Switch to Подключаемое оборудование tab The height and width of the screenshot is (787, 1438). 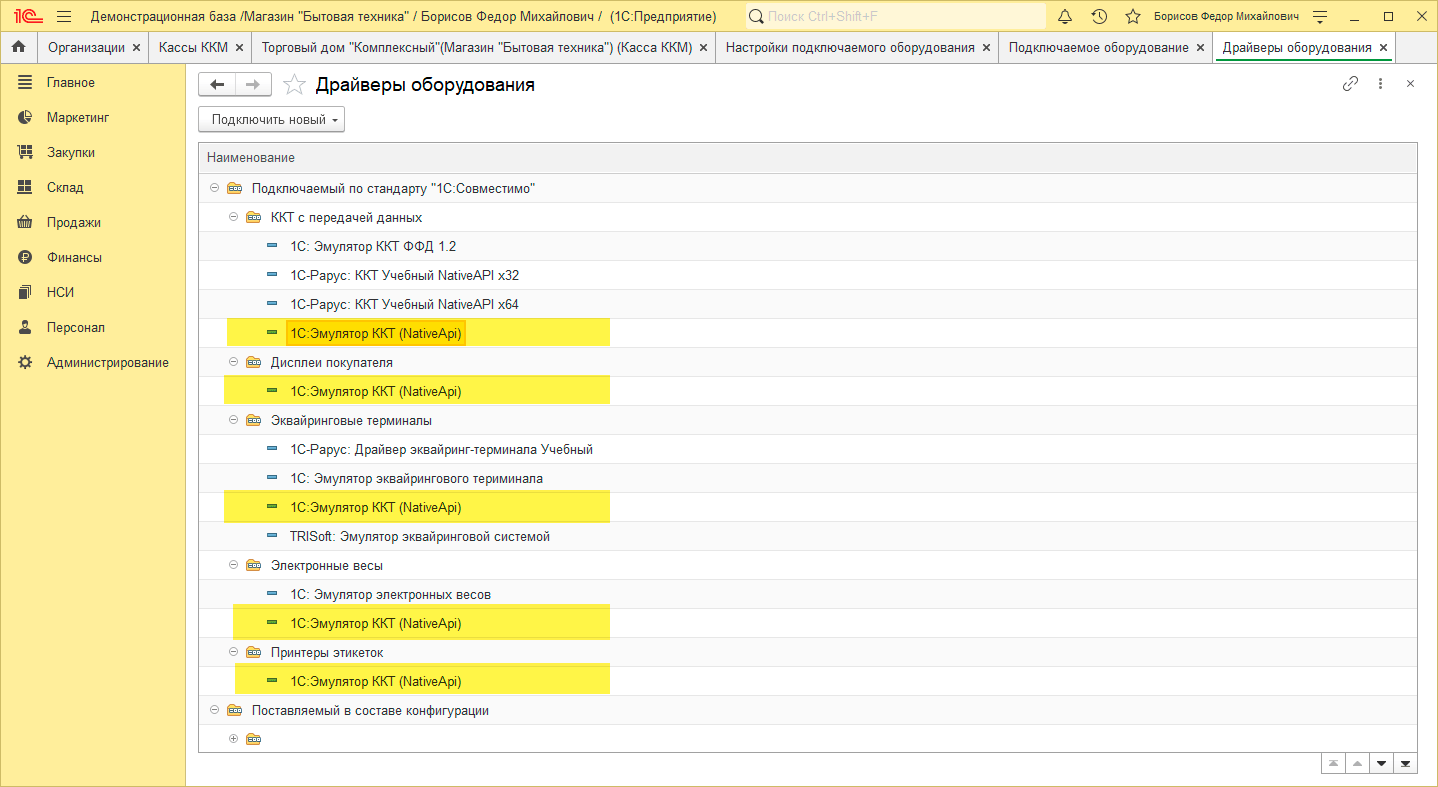click(x=1098, y=47)
